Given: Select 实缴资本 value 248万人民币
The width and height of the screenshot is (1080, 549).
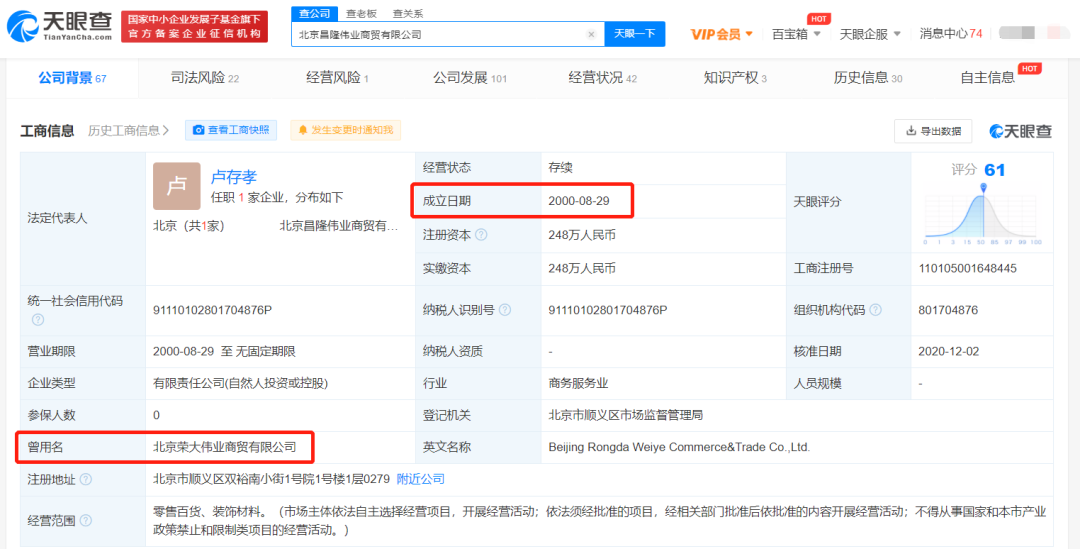Looking at the screenshot, I should pyautogui.click(x=582, y=269).
